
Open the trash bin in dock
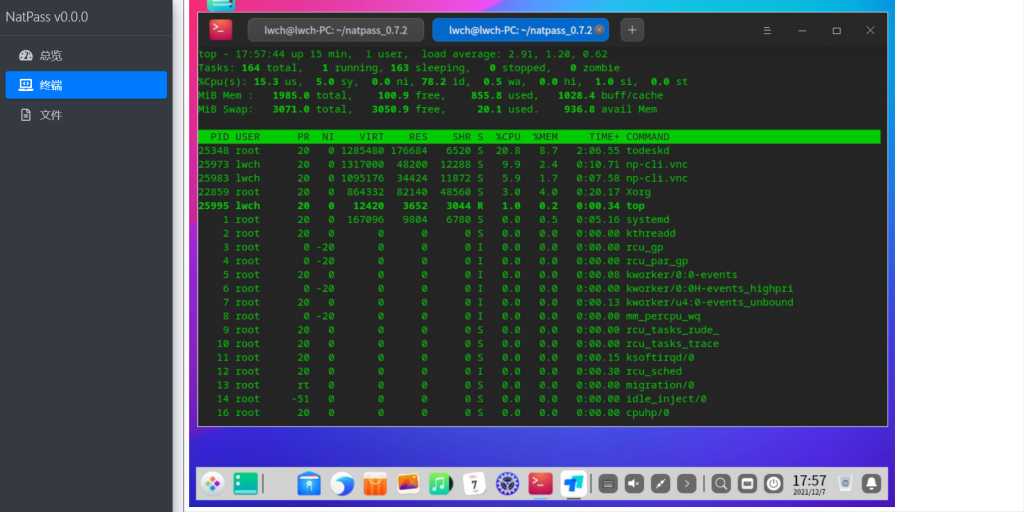pos(846,484)
